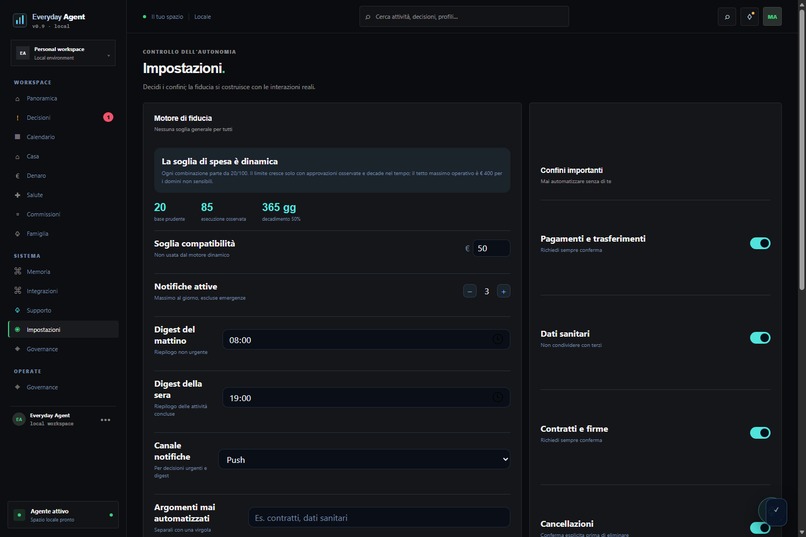This screenshot has height=537, width=806.
Task: Open the three-dot menu for Everyday Agent
Action: point(105,420)
